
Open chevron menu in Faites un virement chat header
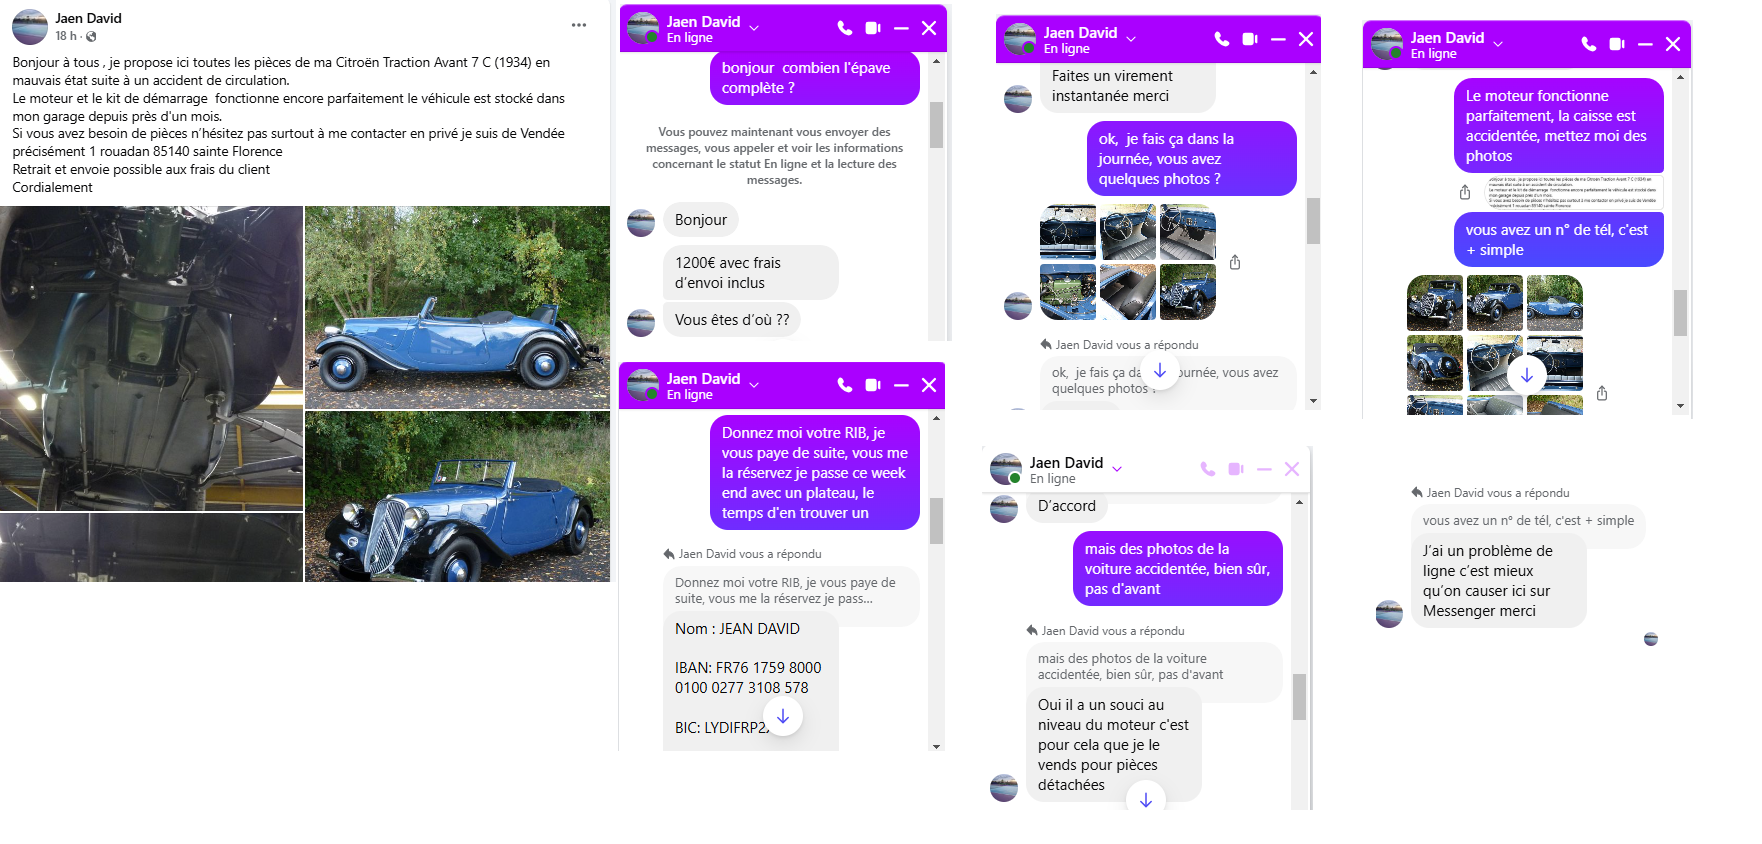(x=1131, y=39)
